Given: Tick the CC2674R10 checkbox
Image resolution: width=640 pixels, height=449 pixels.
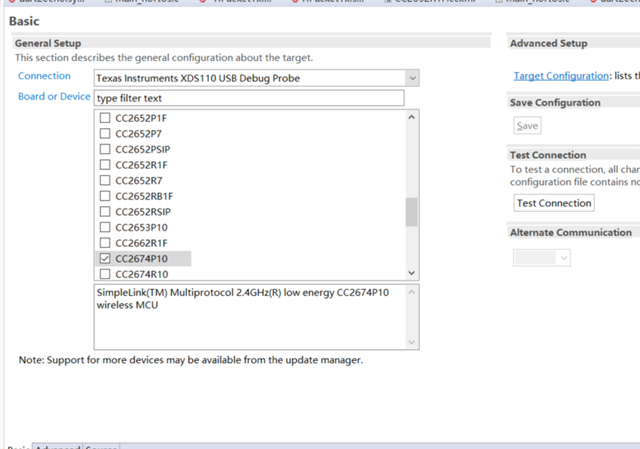Looking at the screenshot, I should pyautogui.click(x=105, y=274).
